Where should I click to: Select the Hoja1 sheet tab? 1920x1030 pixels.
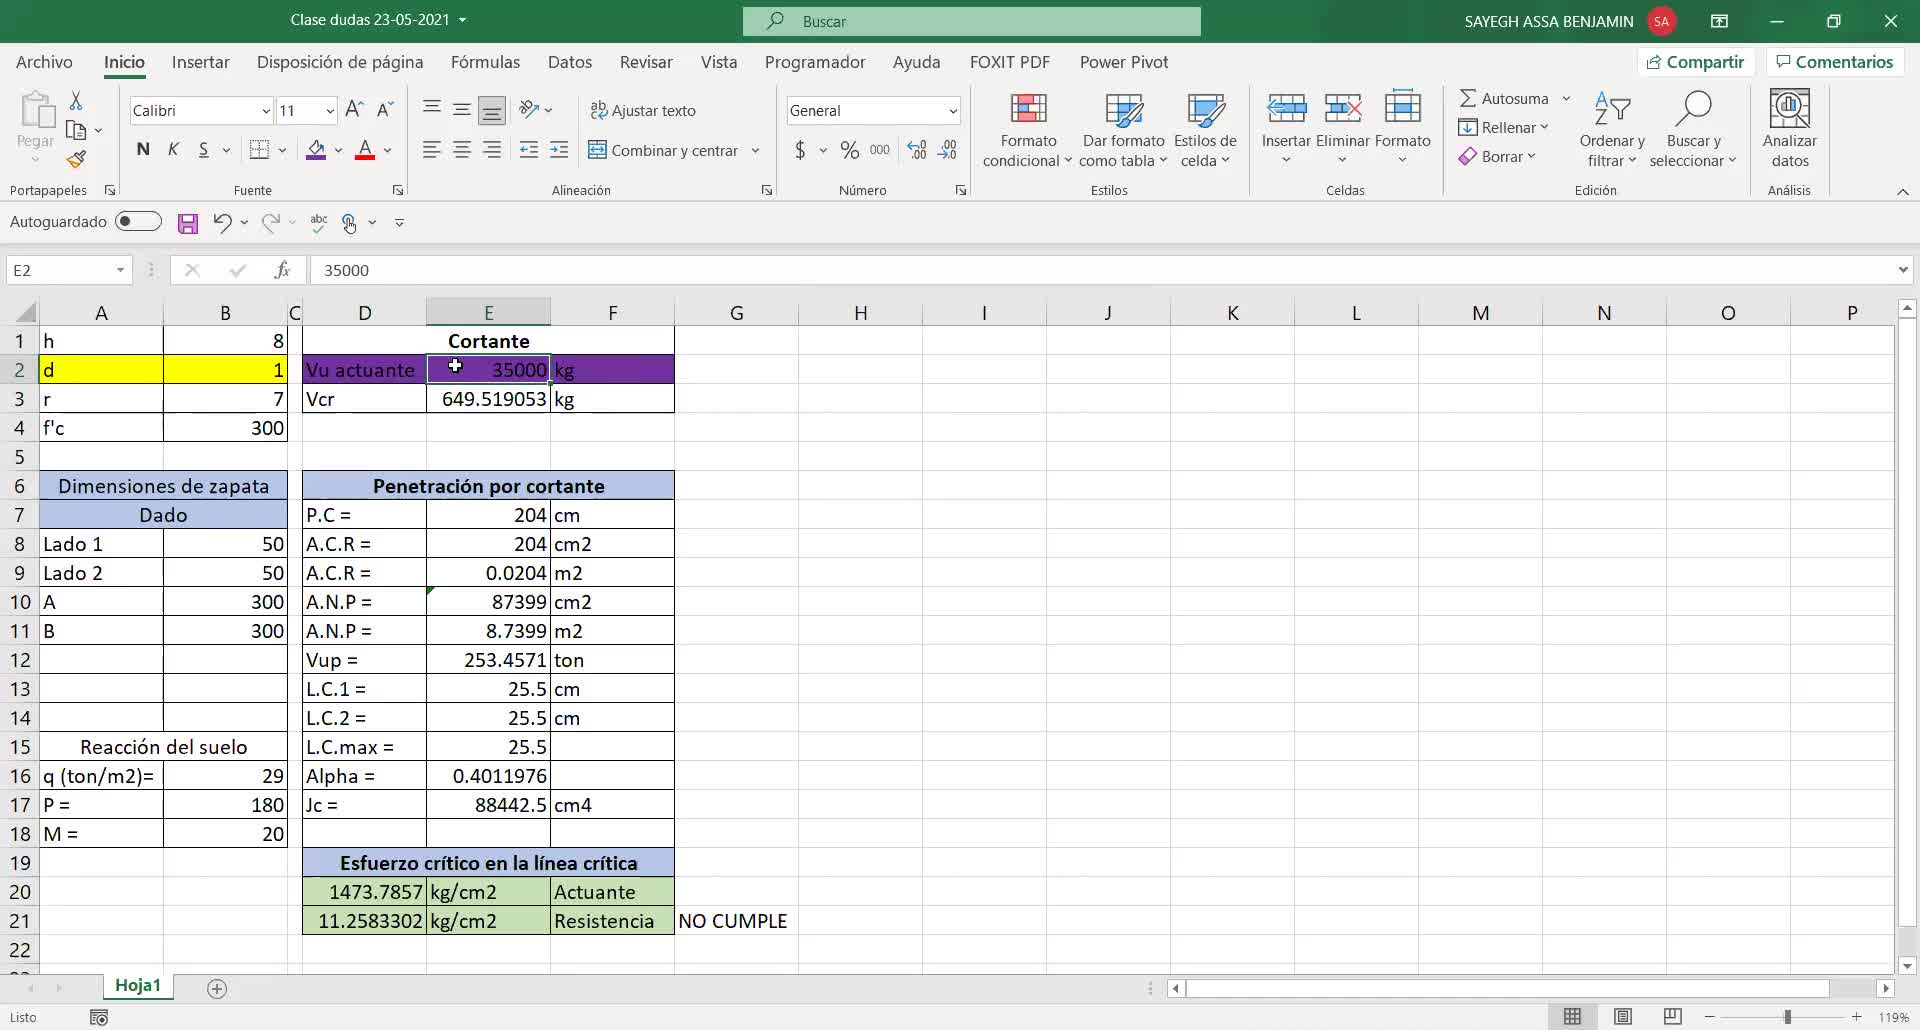[138, 986]
